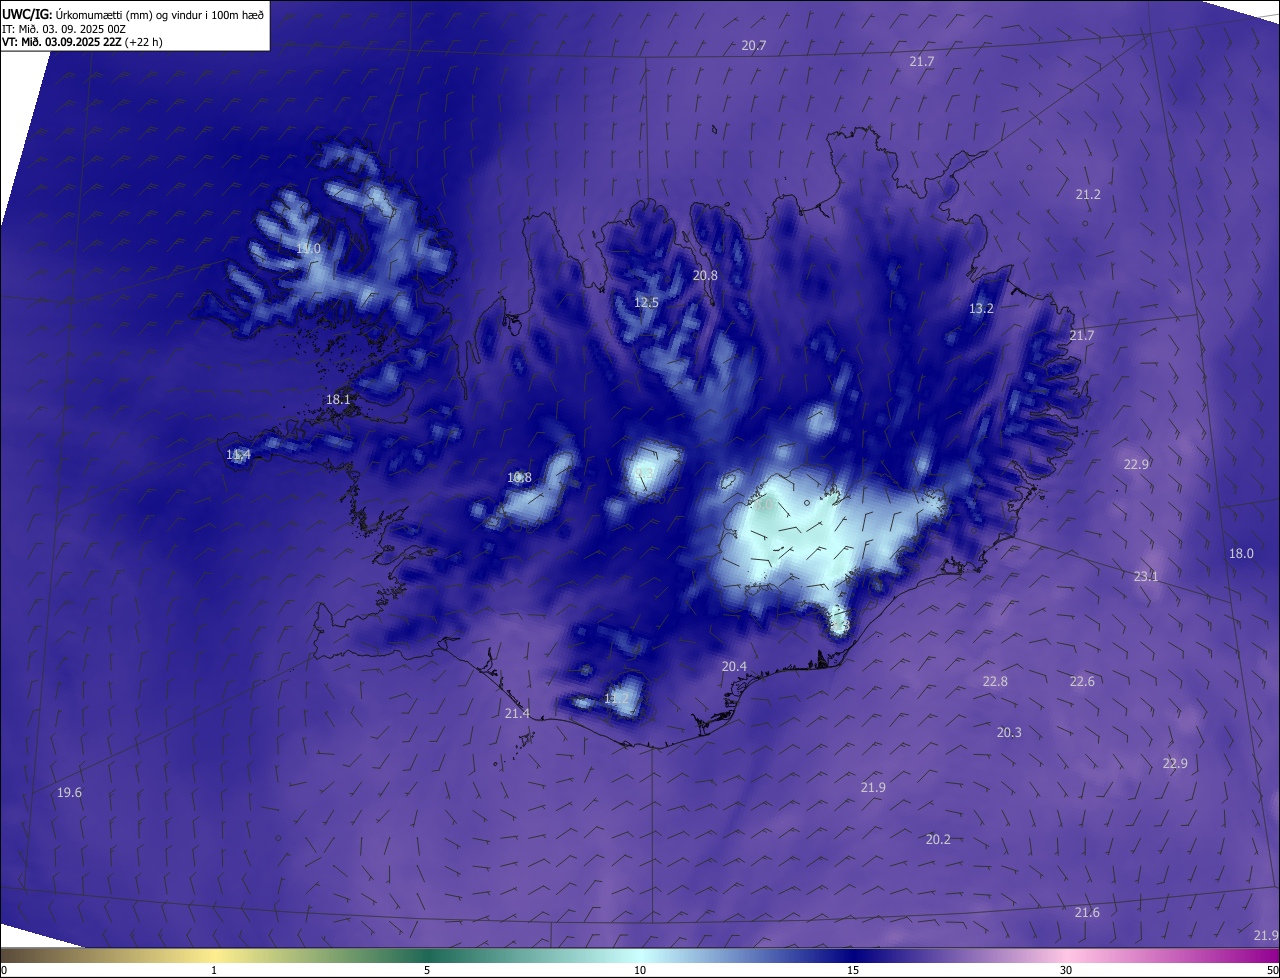Screen dimensions: 1280x978
Task: Click the 20.2 value label
Action: [938, 839]
